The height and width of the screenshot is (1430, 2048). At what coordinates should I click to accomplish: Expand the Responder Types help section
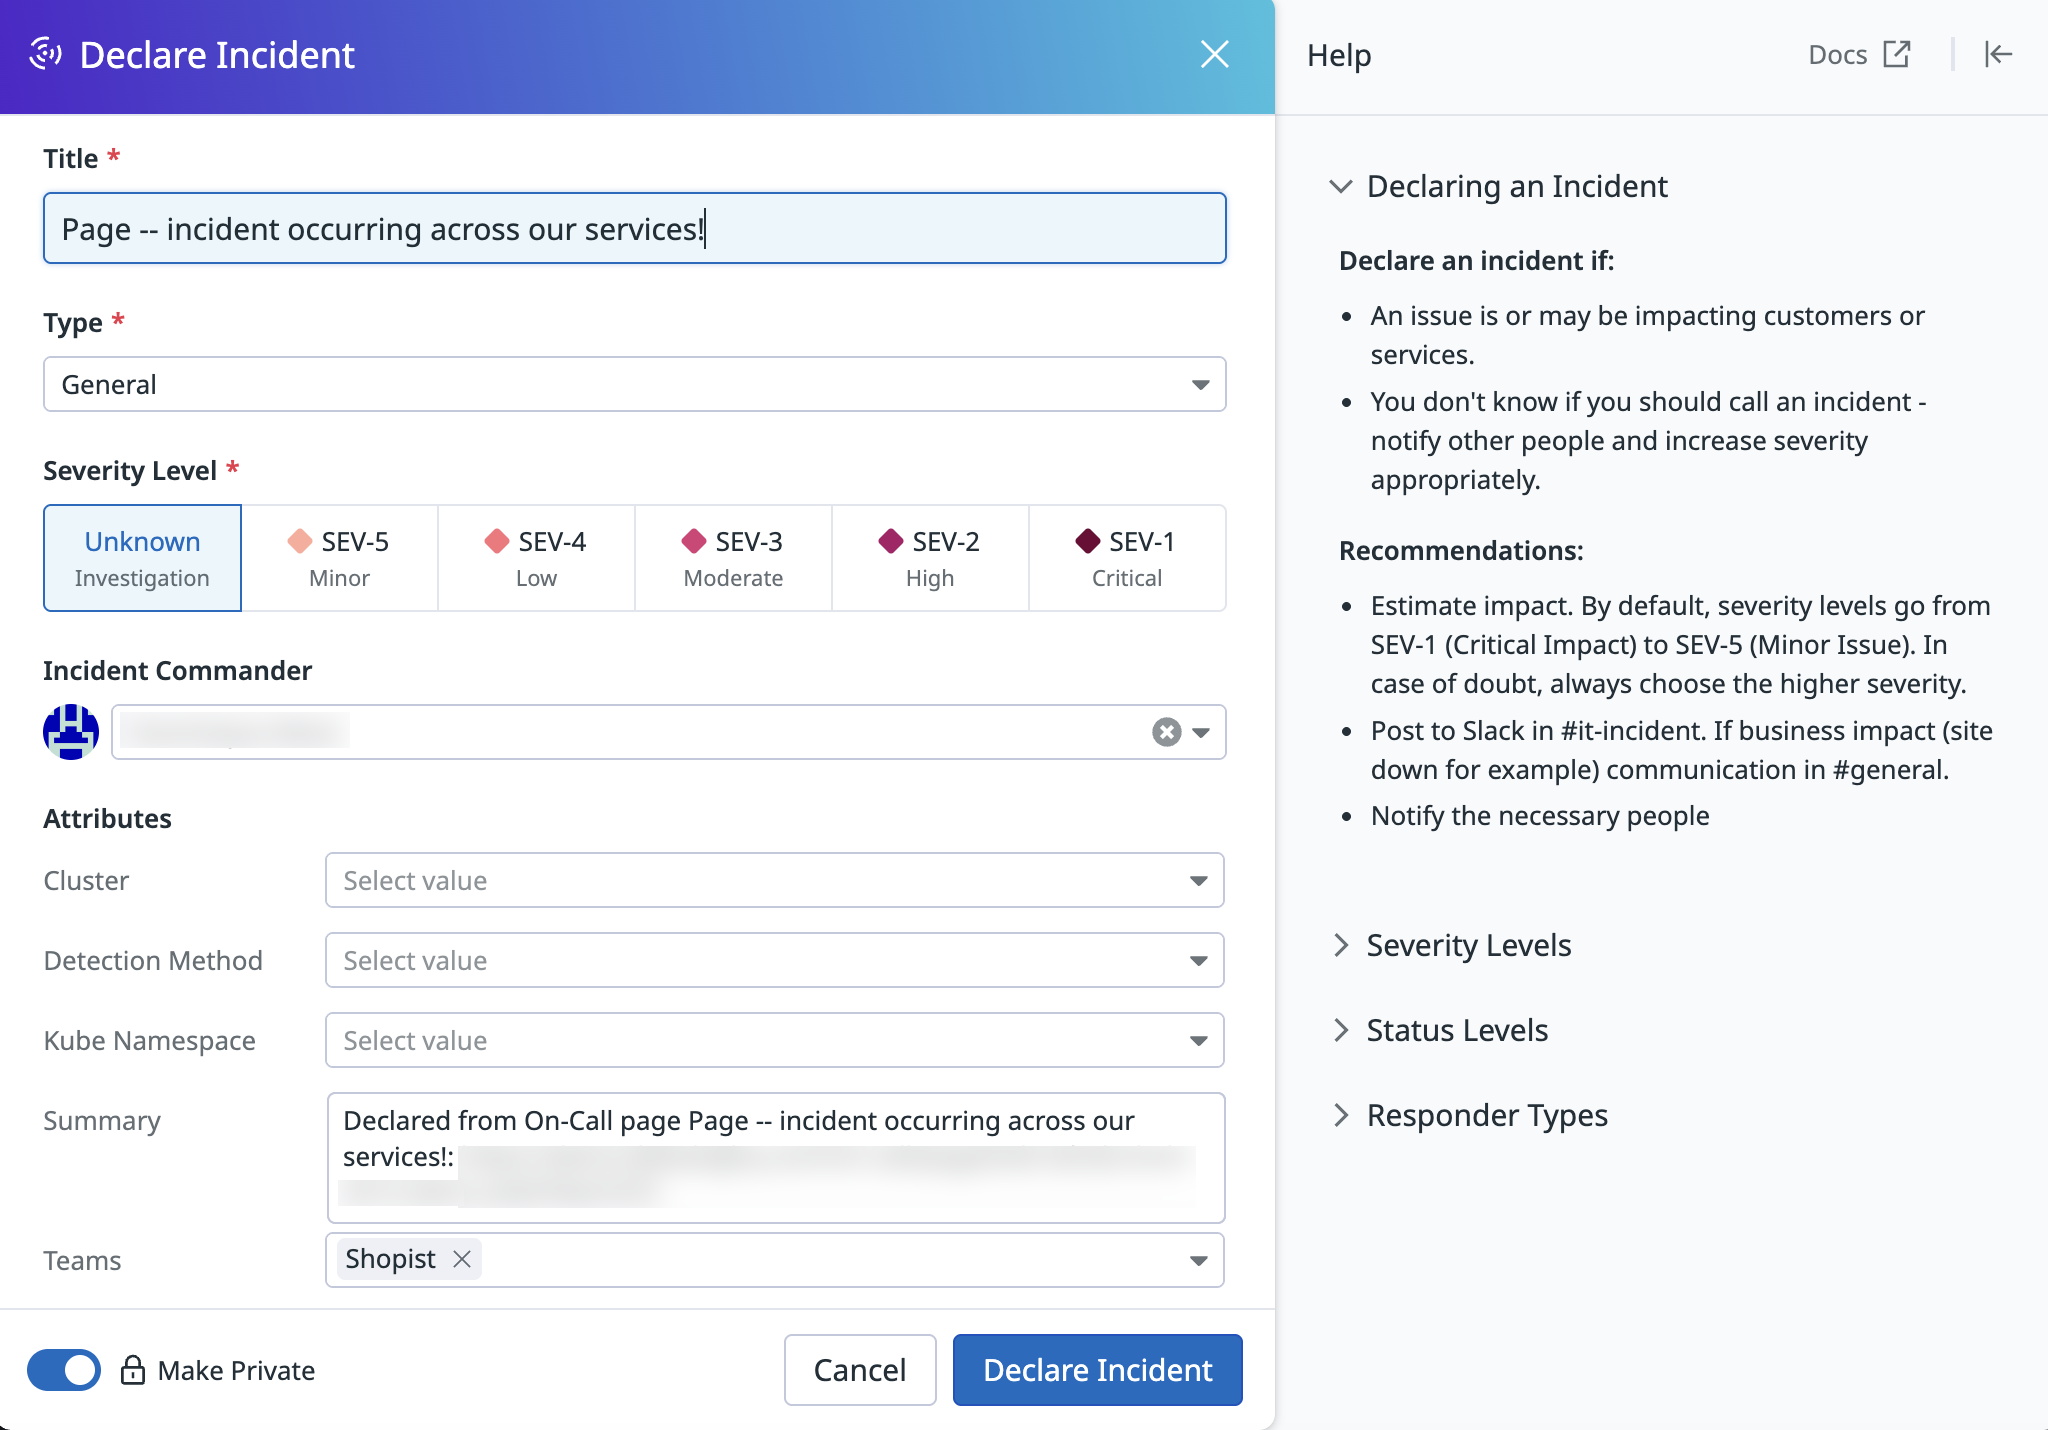click(1486, 1115)
